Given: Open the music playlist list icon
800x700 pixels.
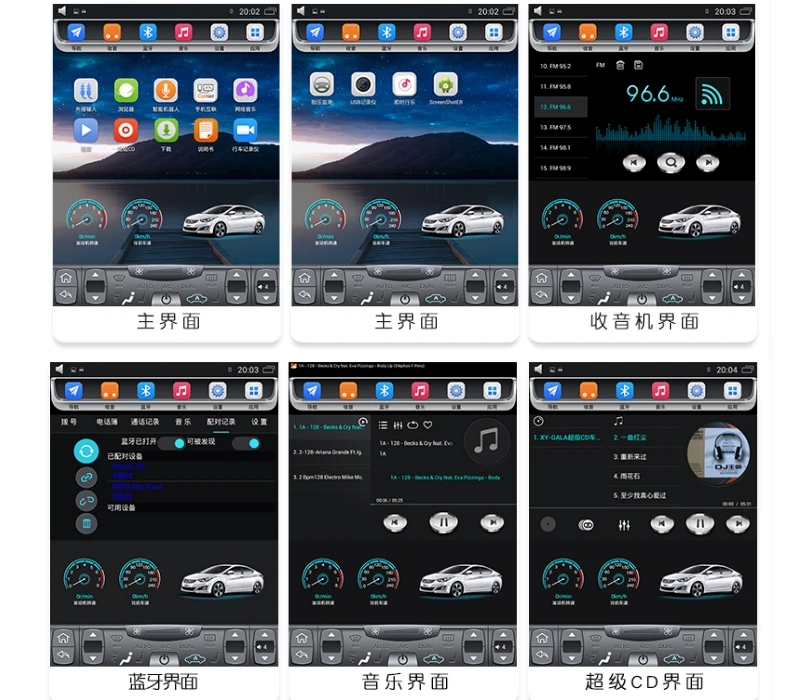Looking at the screenshot, I should point(383,425).
